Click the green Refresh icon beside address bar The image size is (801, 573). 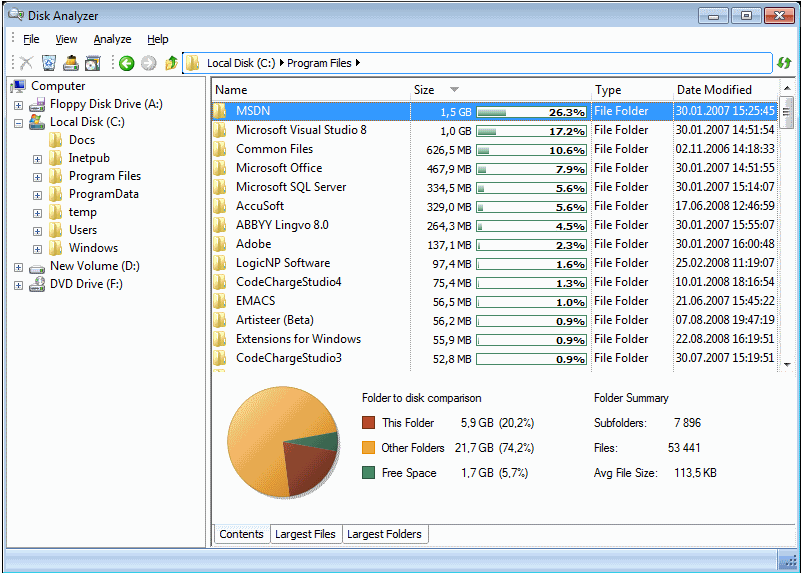[x=785, y=63]
